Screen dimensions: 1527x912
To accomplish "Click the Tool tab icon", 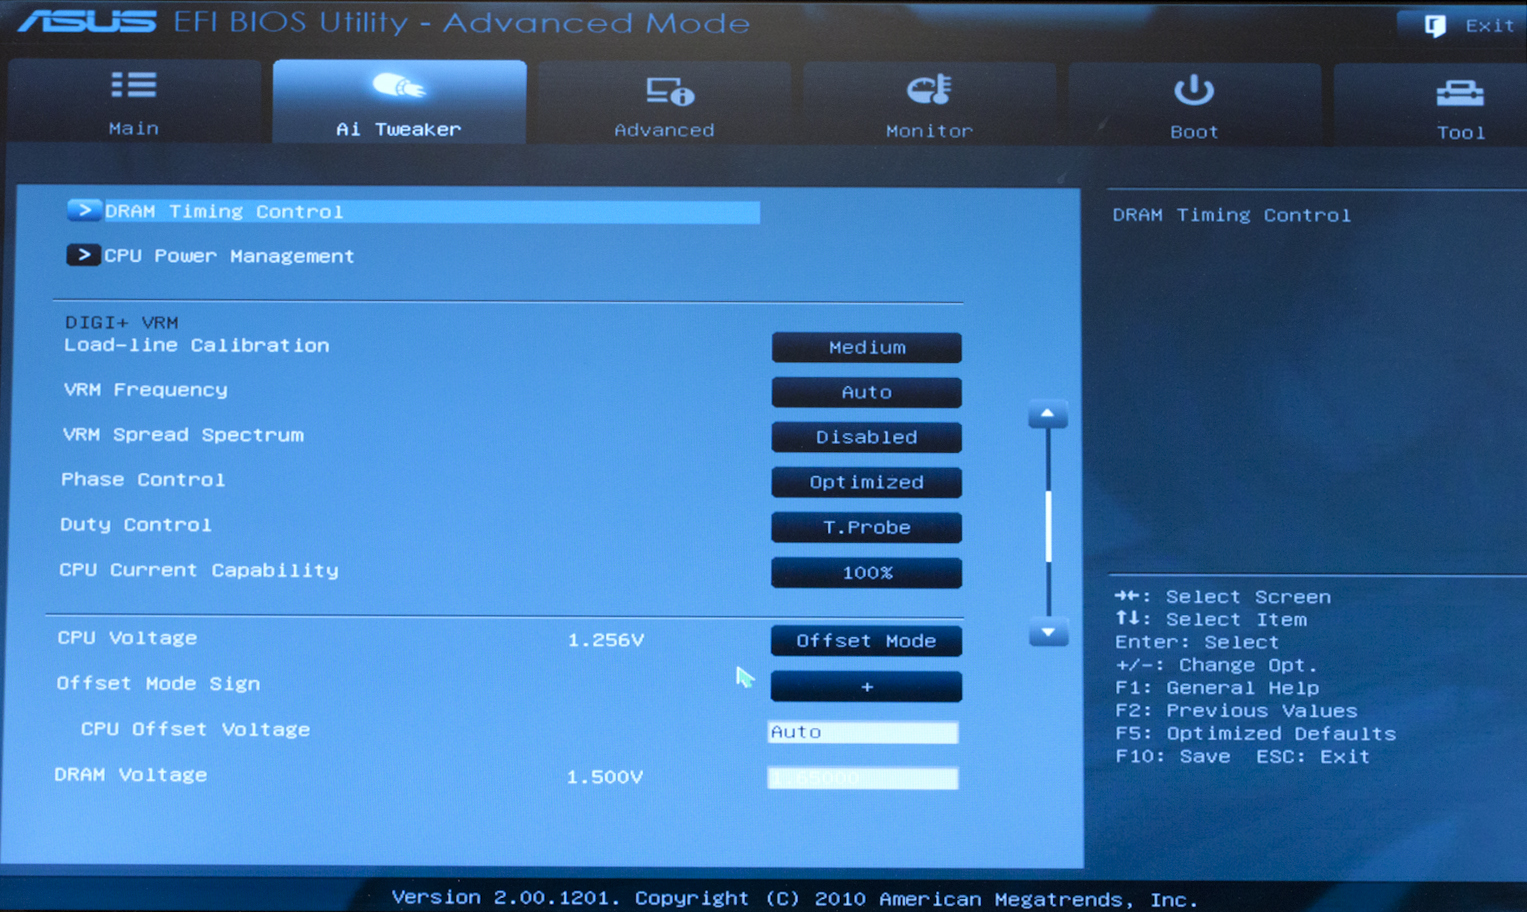I will [x=1460, y=93].
